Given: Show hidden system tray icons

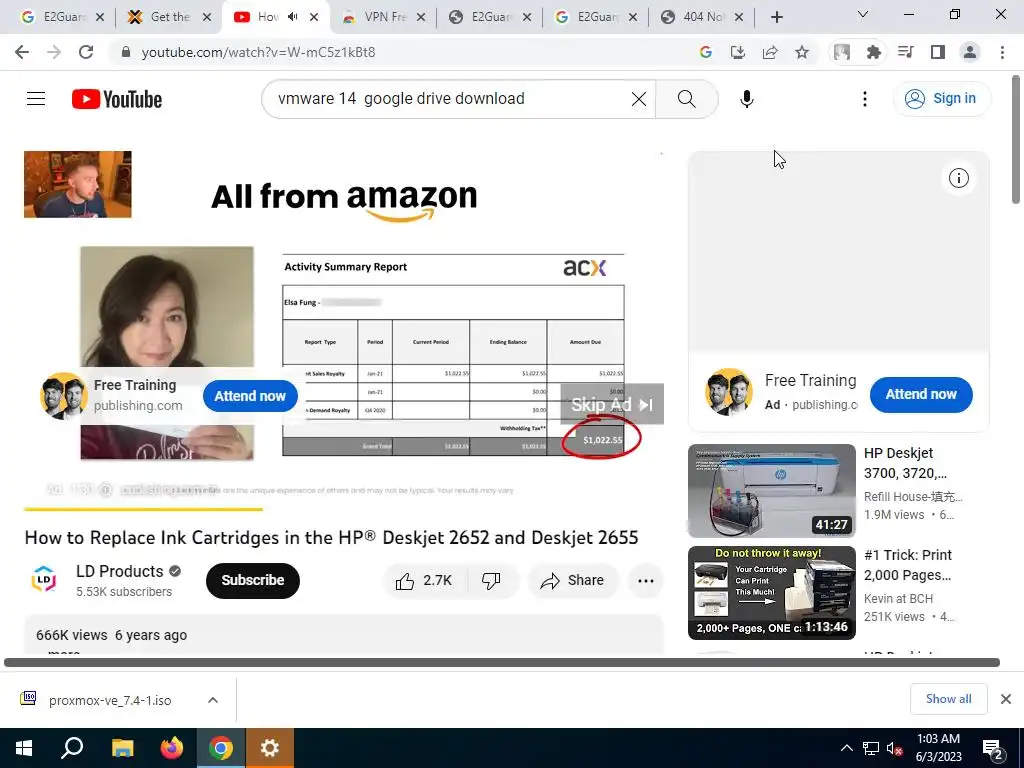Looking at the screenshot, I should click(846, 748).
